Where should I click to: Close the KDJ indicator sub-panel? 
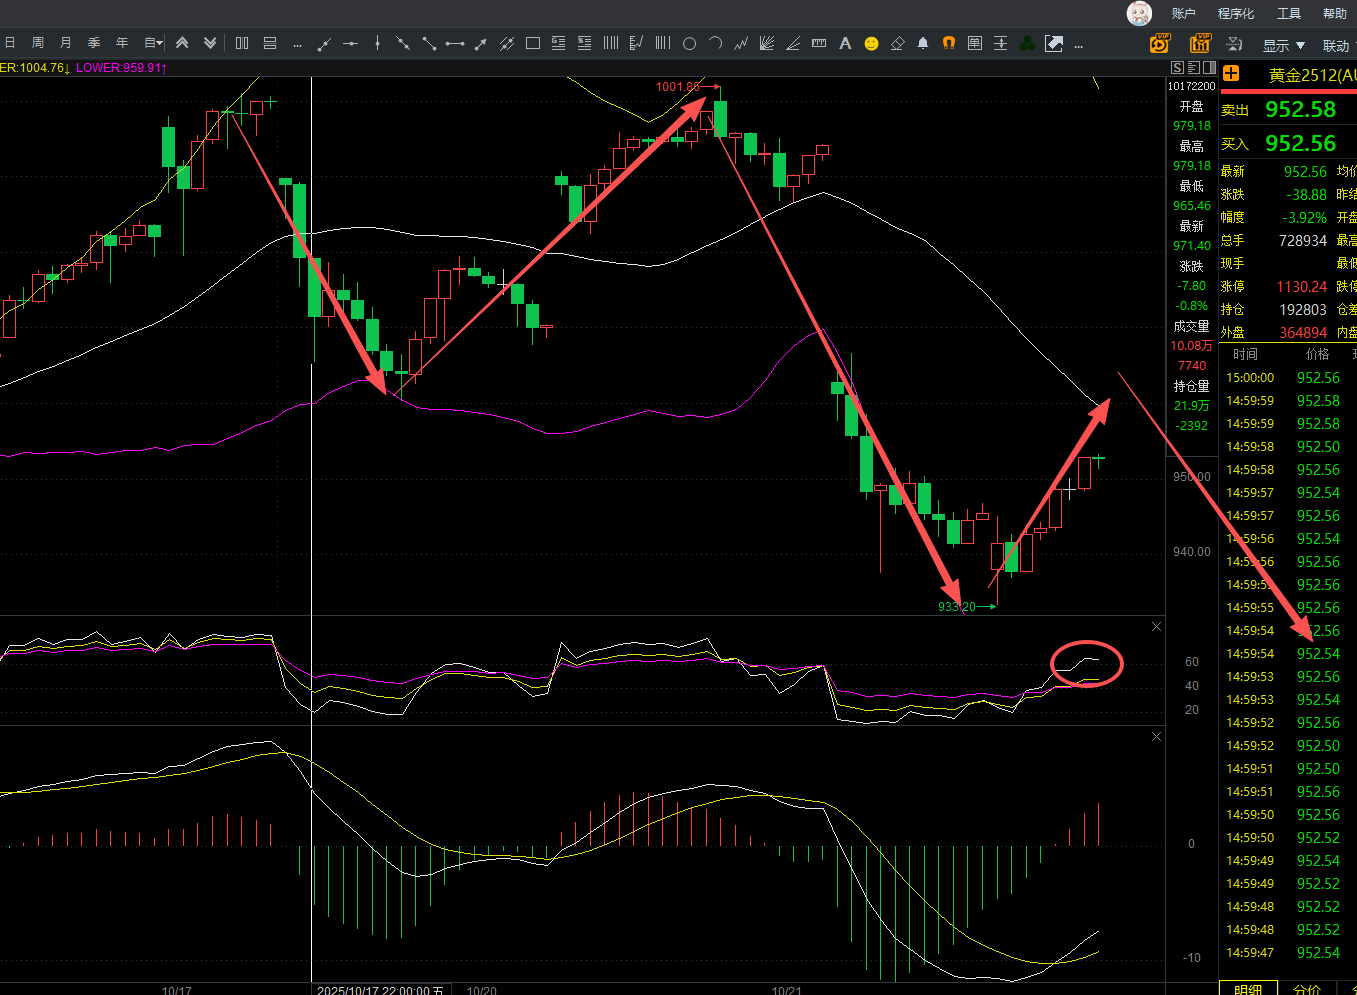(1157, 626)
